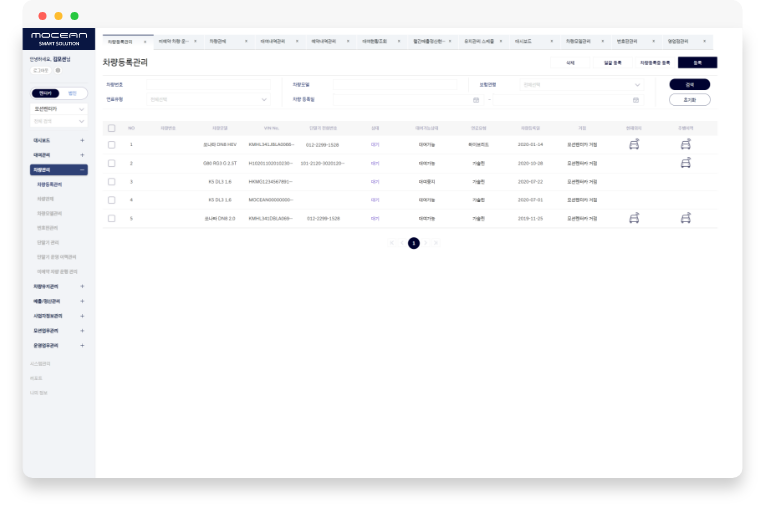Viewport: 765px width, 511px height.
Task: Tick the select-all checkbox in table header
Action: pos(112,128)
